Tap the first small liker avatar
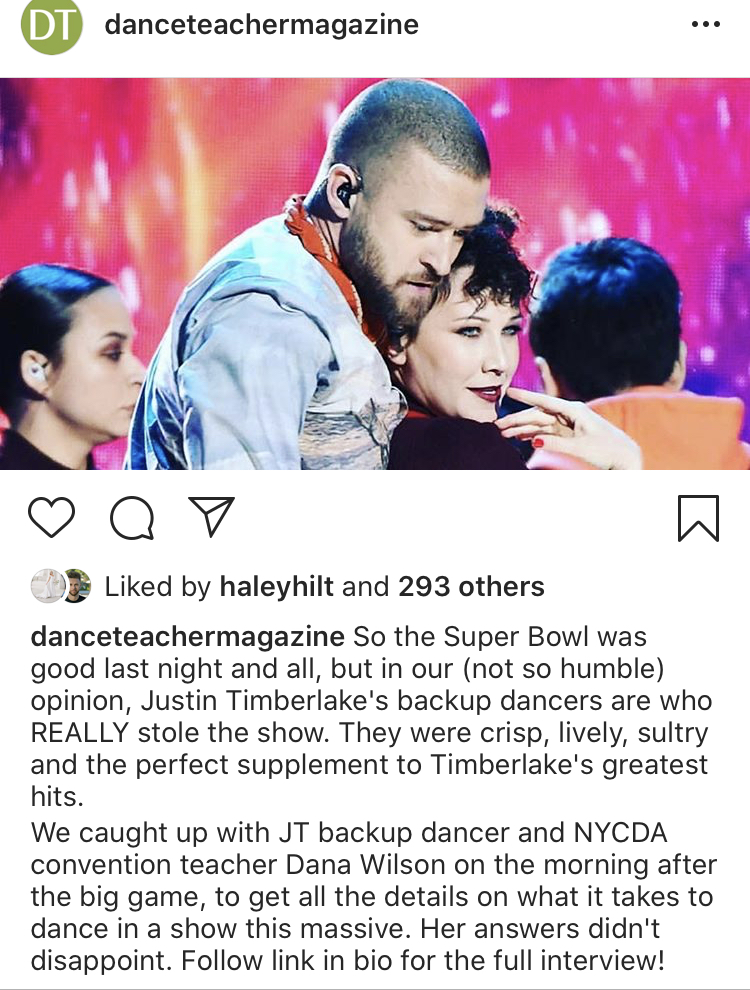Screen dimensions: 750x990 pyautogui.click(x=46, y=586)
